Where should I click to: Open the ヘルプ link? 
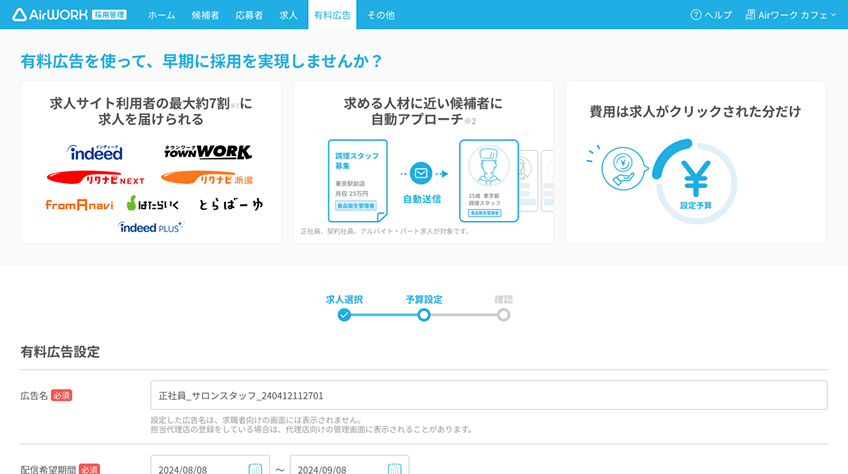718,15
